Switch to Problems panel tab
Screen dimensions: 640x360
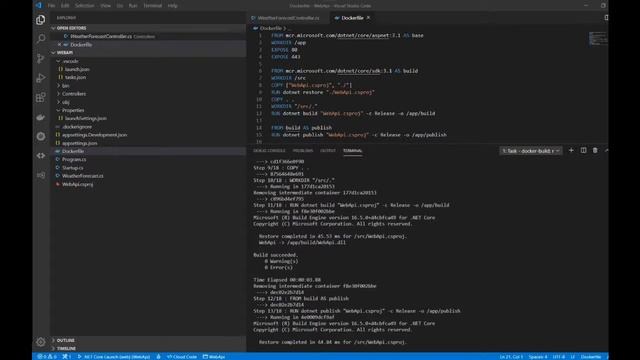[x=303, y=151]
